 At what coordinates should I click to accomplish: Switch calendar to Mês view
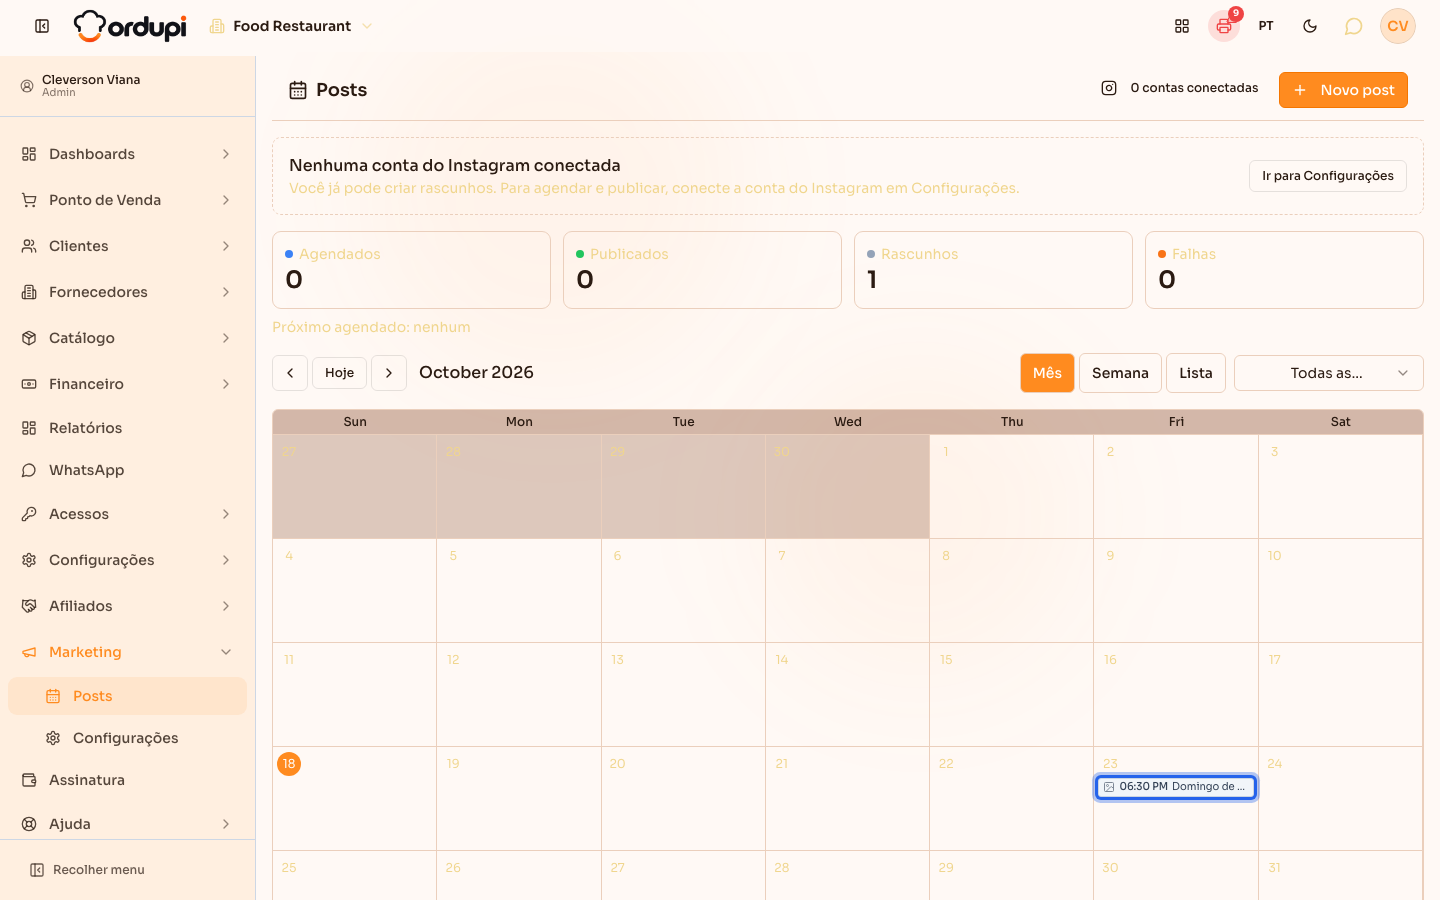[1047, 373]
